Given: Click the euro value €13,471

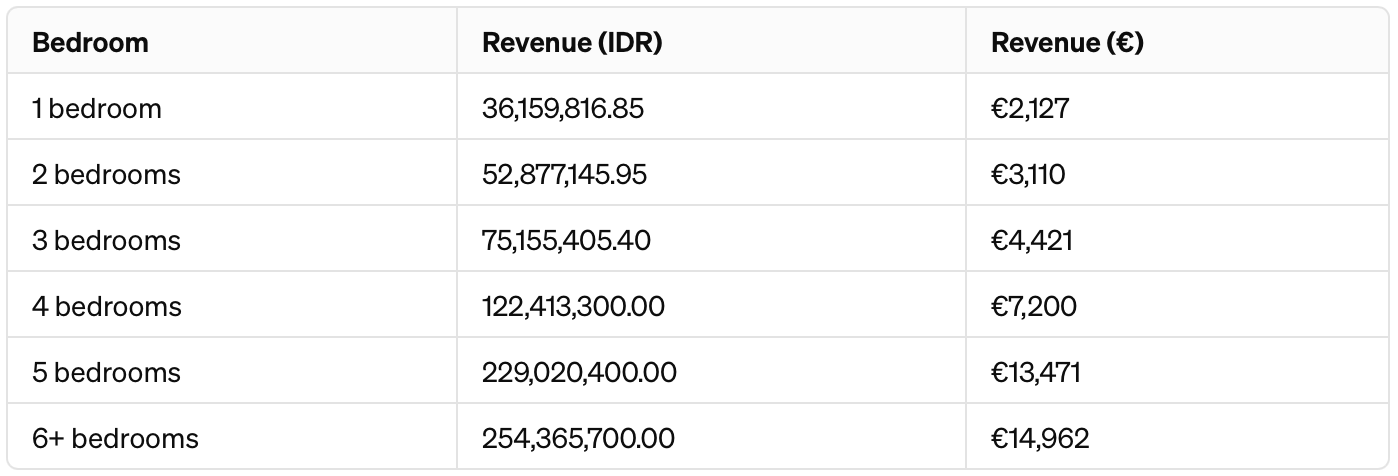Looking at the screenshot, I should coord(1036,372).
